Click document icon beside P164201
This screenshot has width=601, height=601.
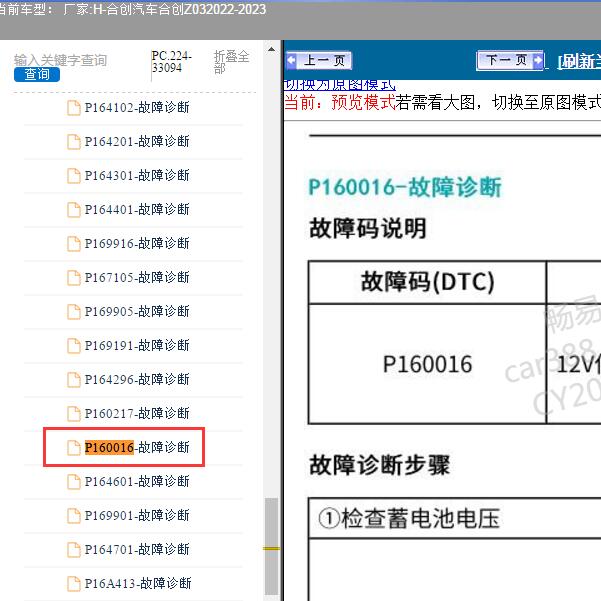coord(74,141)
